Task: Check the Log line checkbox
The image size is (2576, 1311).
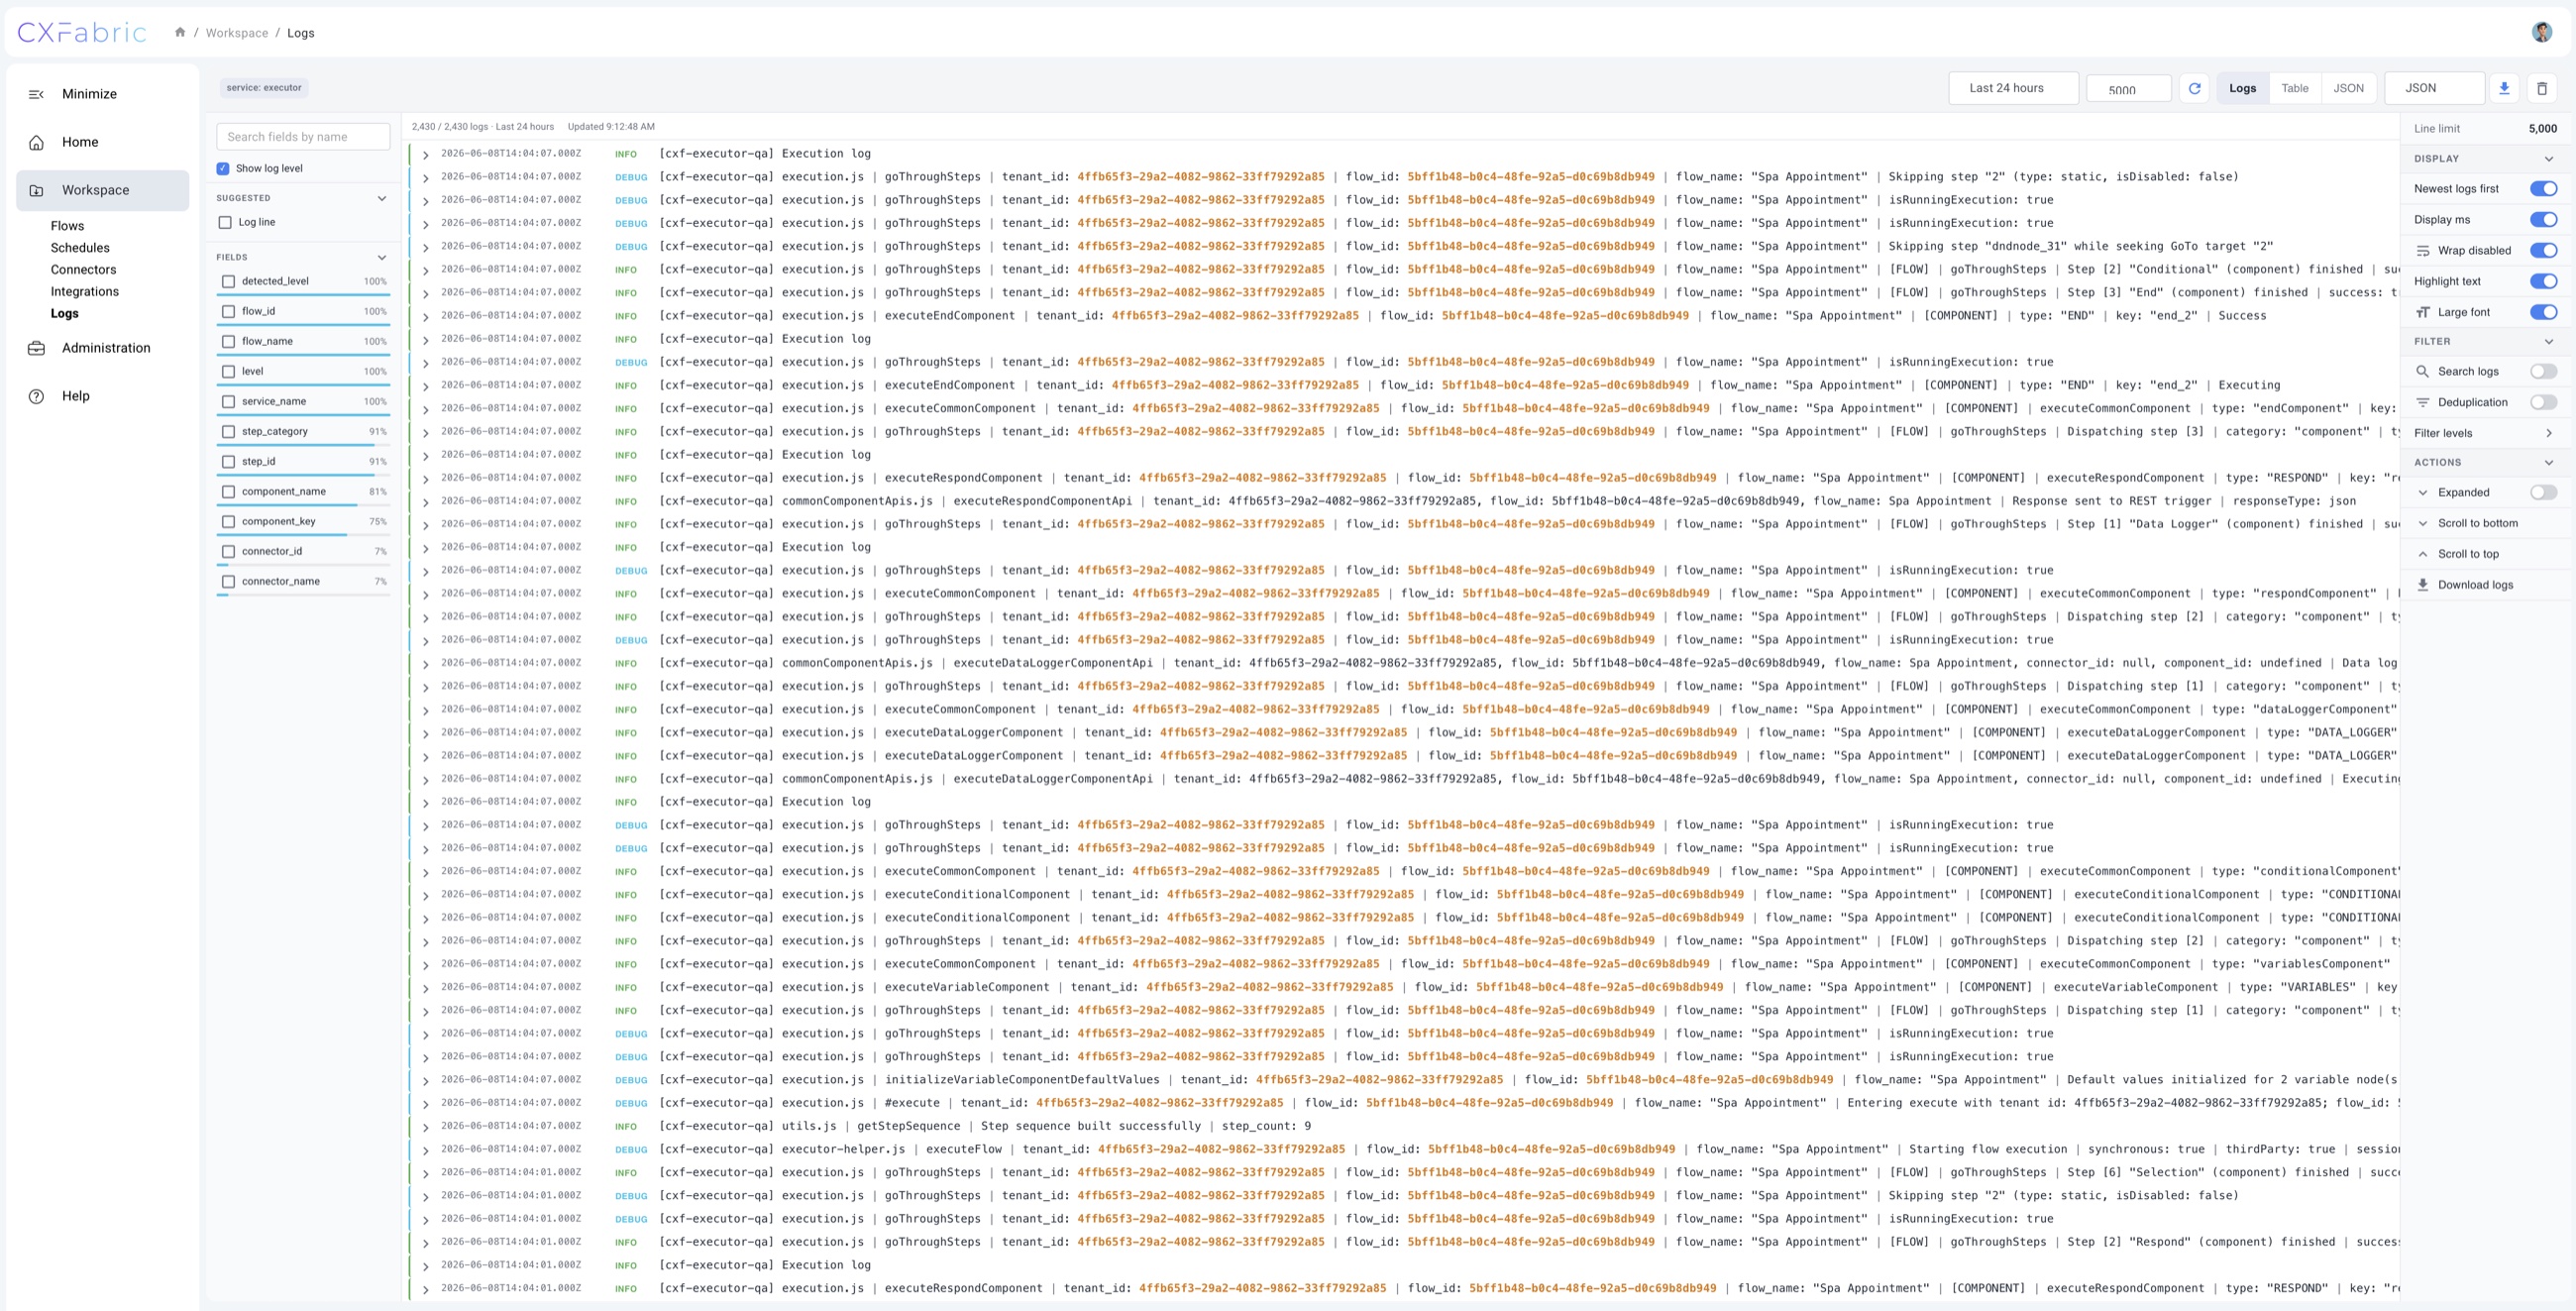Action: 225,222
